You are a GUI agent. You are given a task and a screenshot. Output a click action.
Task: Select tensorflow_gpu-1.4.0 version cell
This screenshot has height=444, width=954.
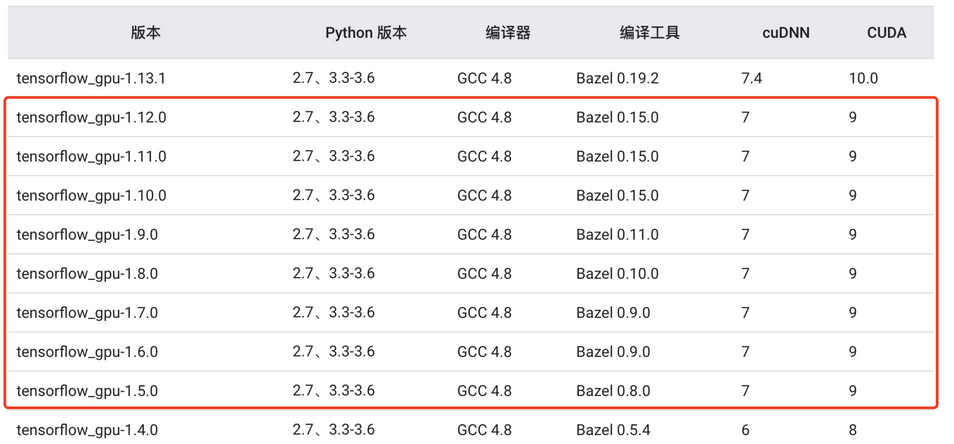[x=87, y=430]
